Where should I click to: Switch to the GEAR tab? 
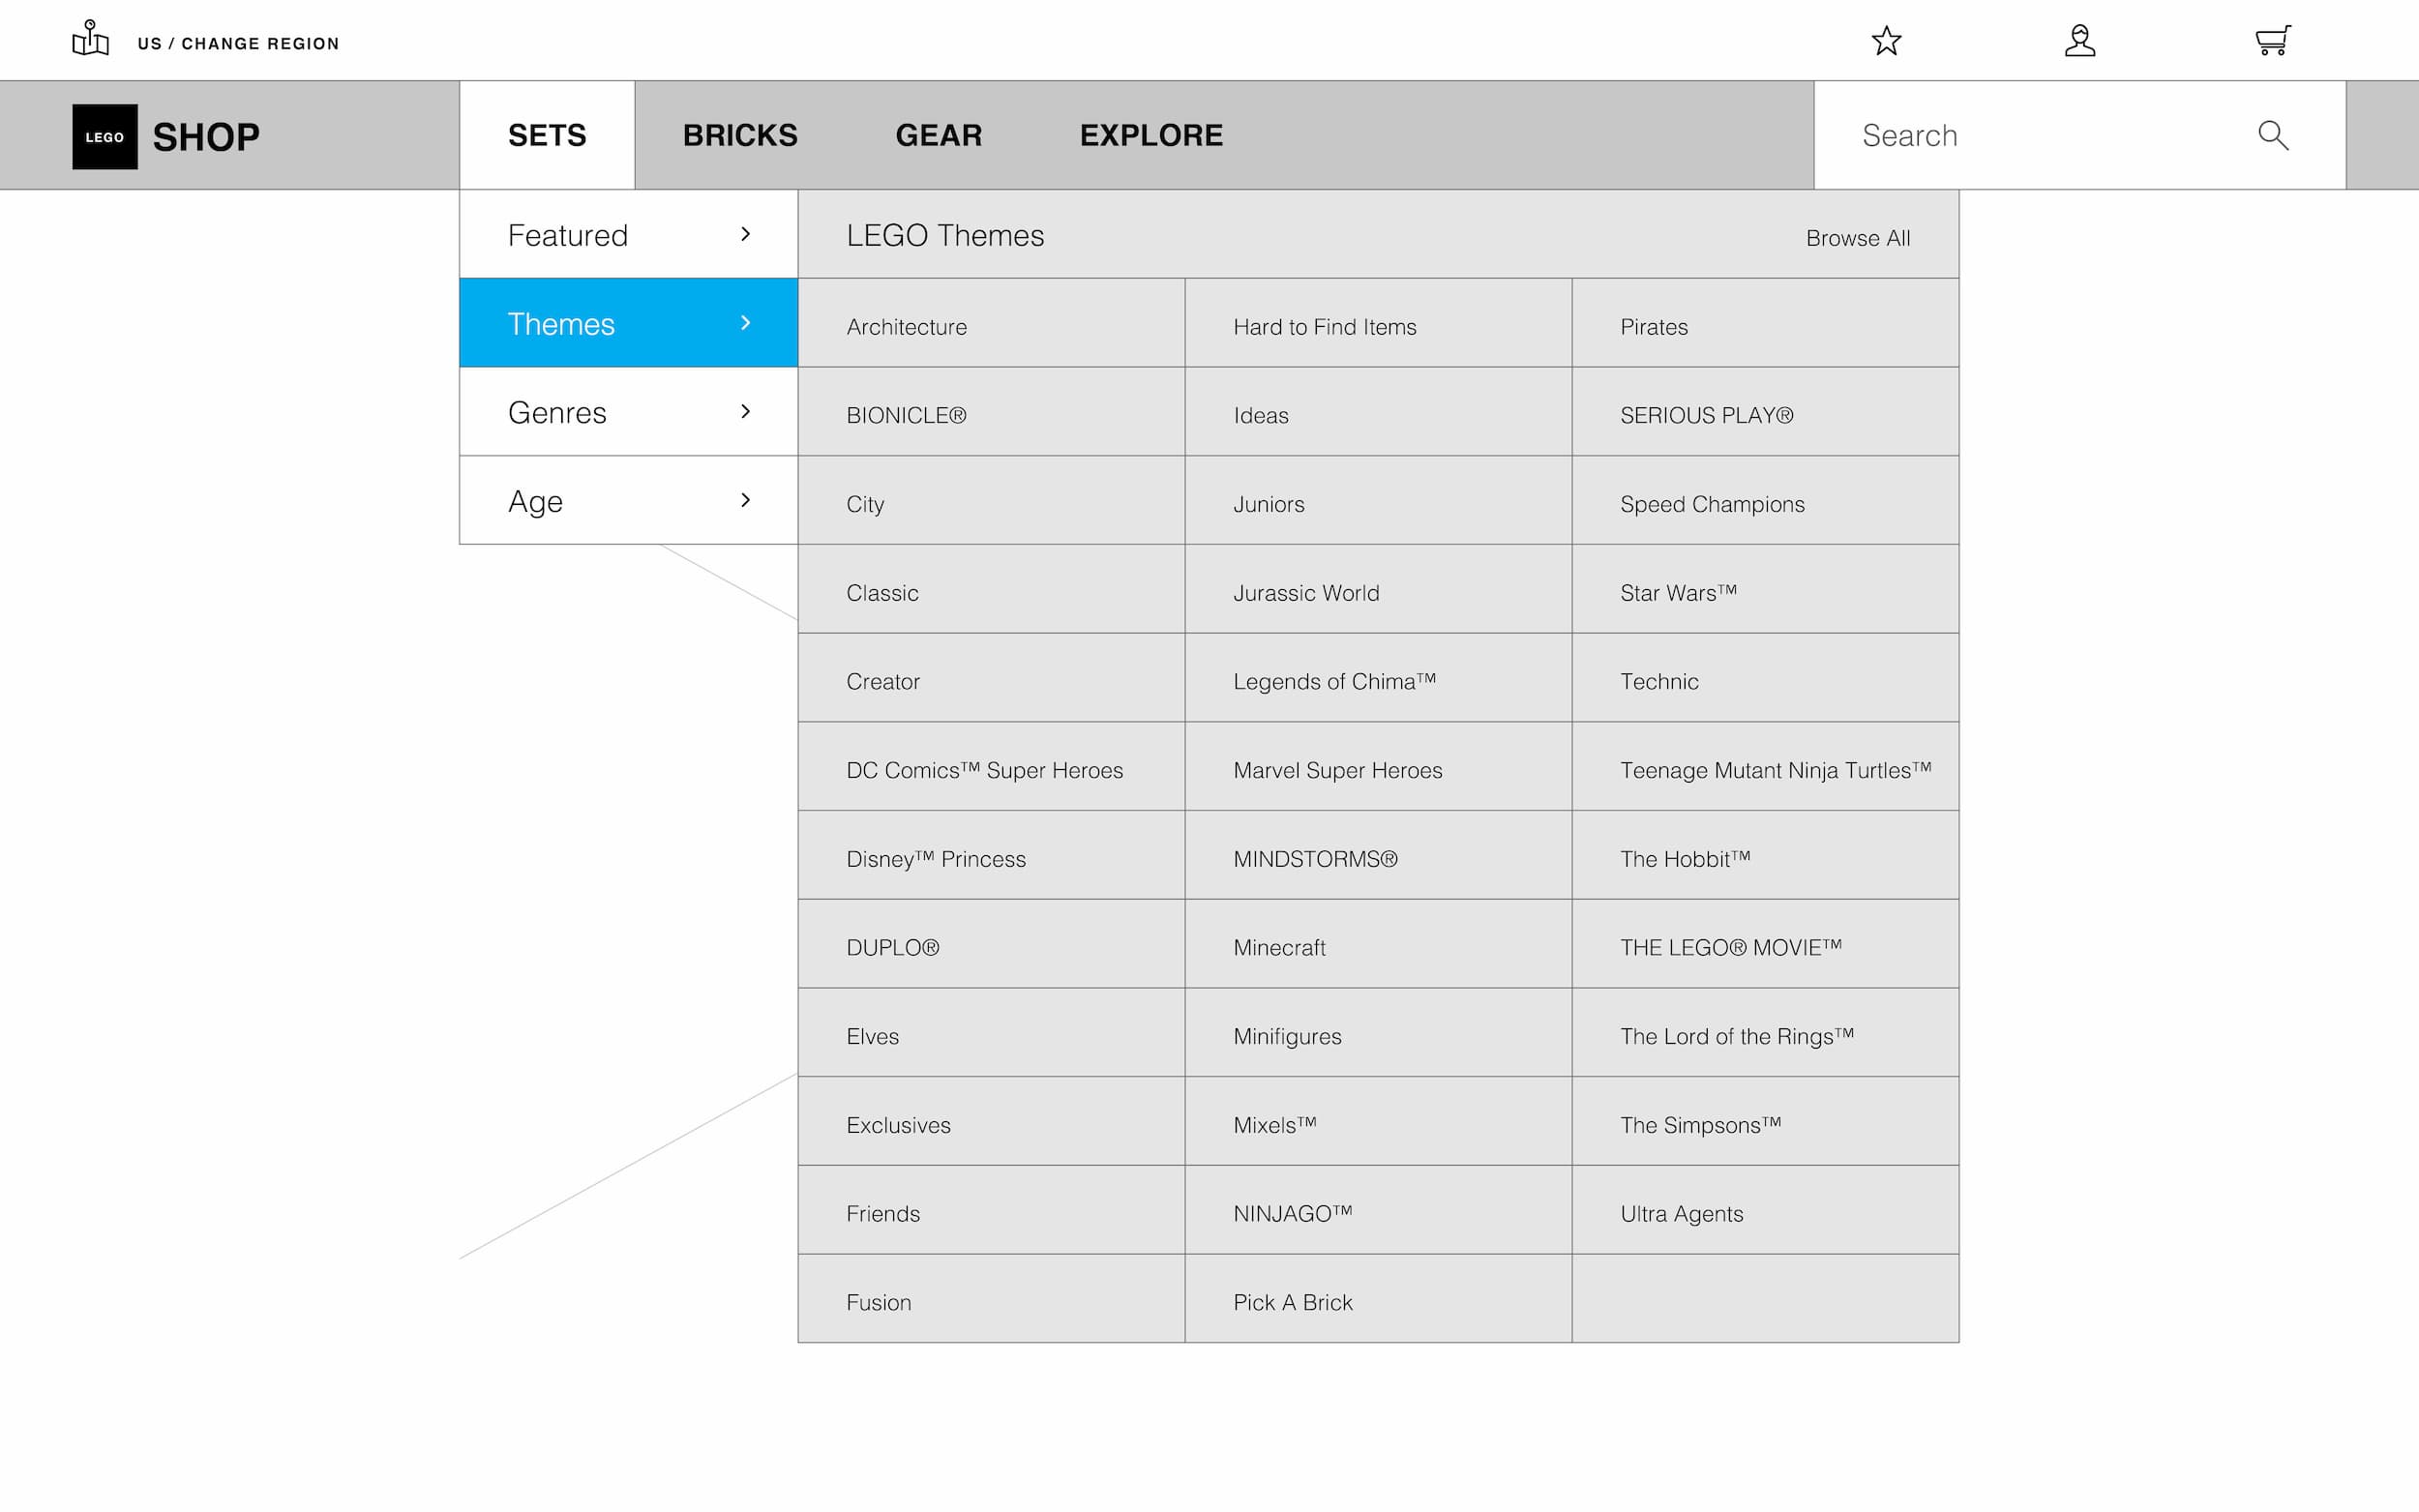pos(938,135)
